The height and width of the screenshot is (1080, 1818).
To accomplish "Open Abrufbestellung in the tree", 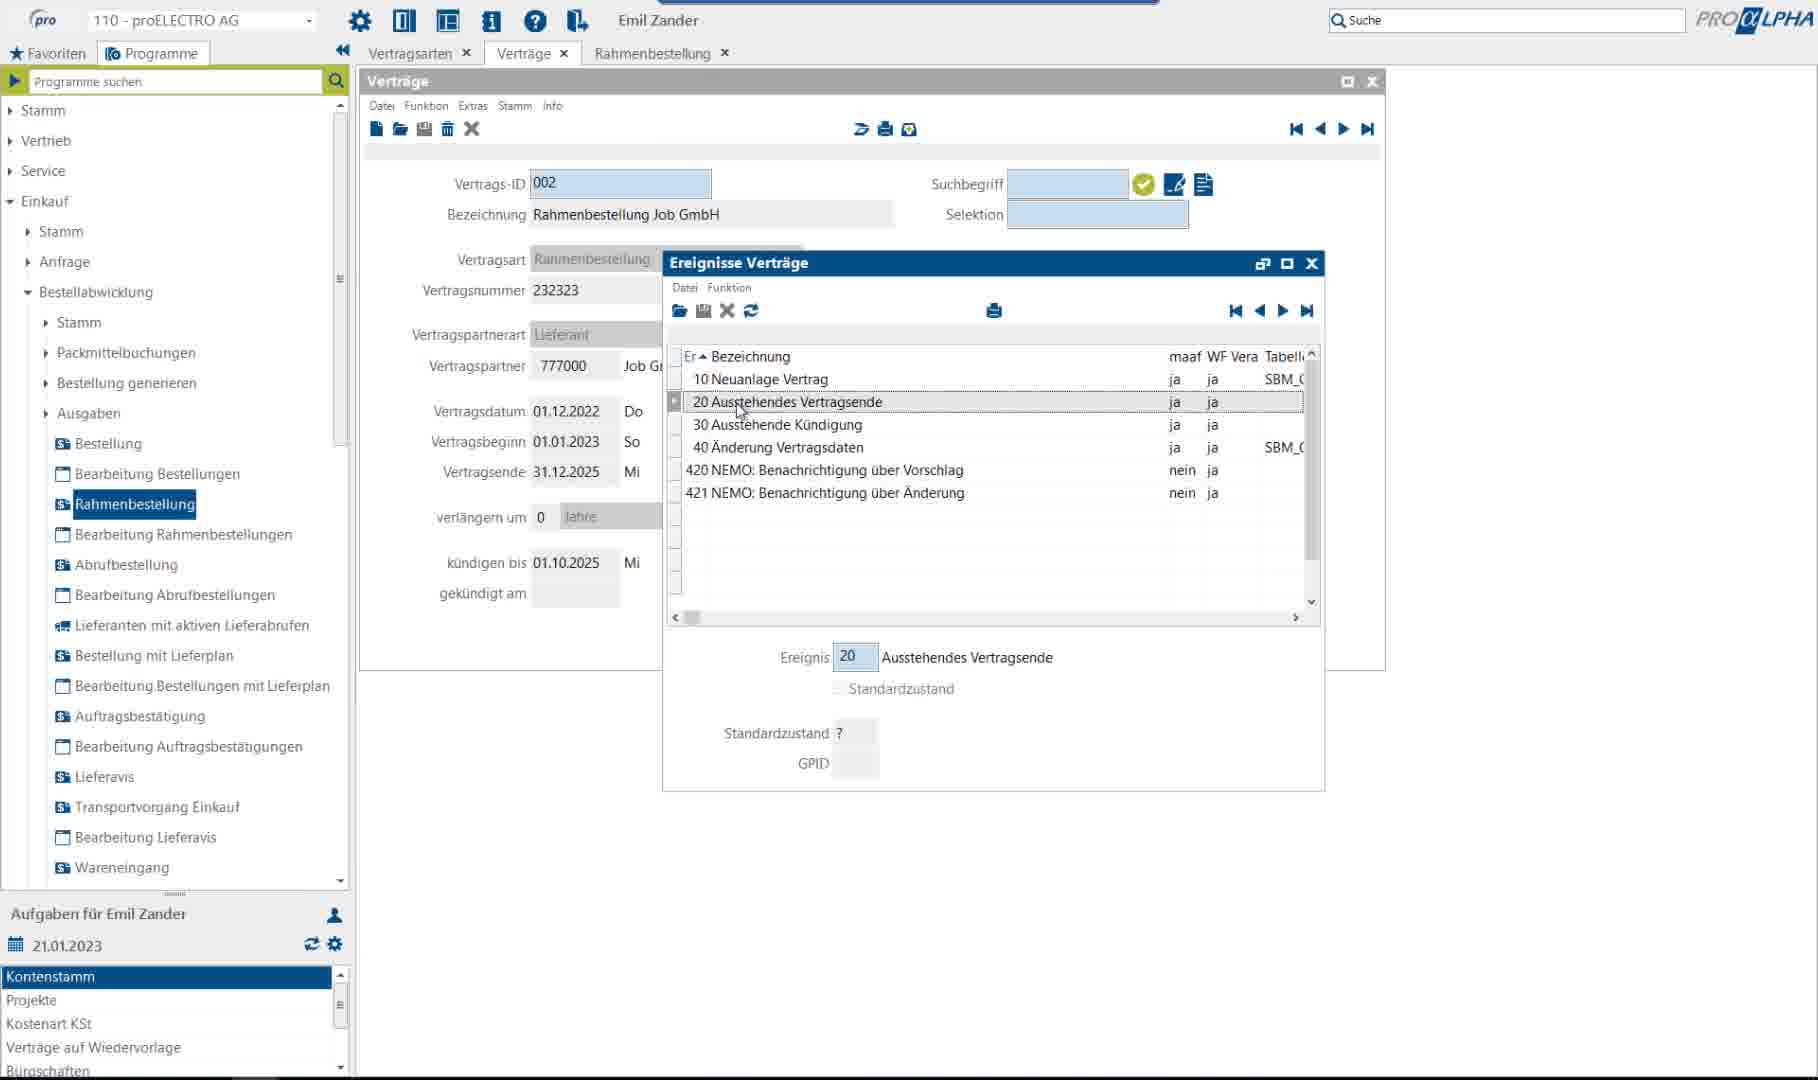I will 126,565.
